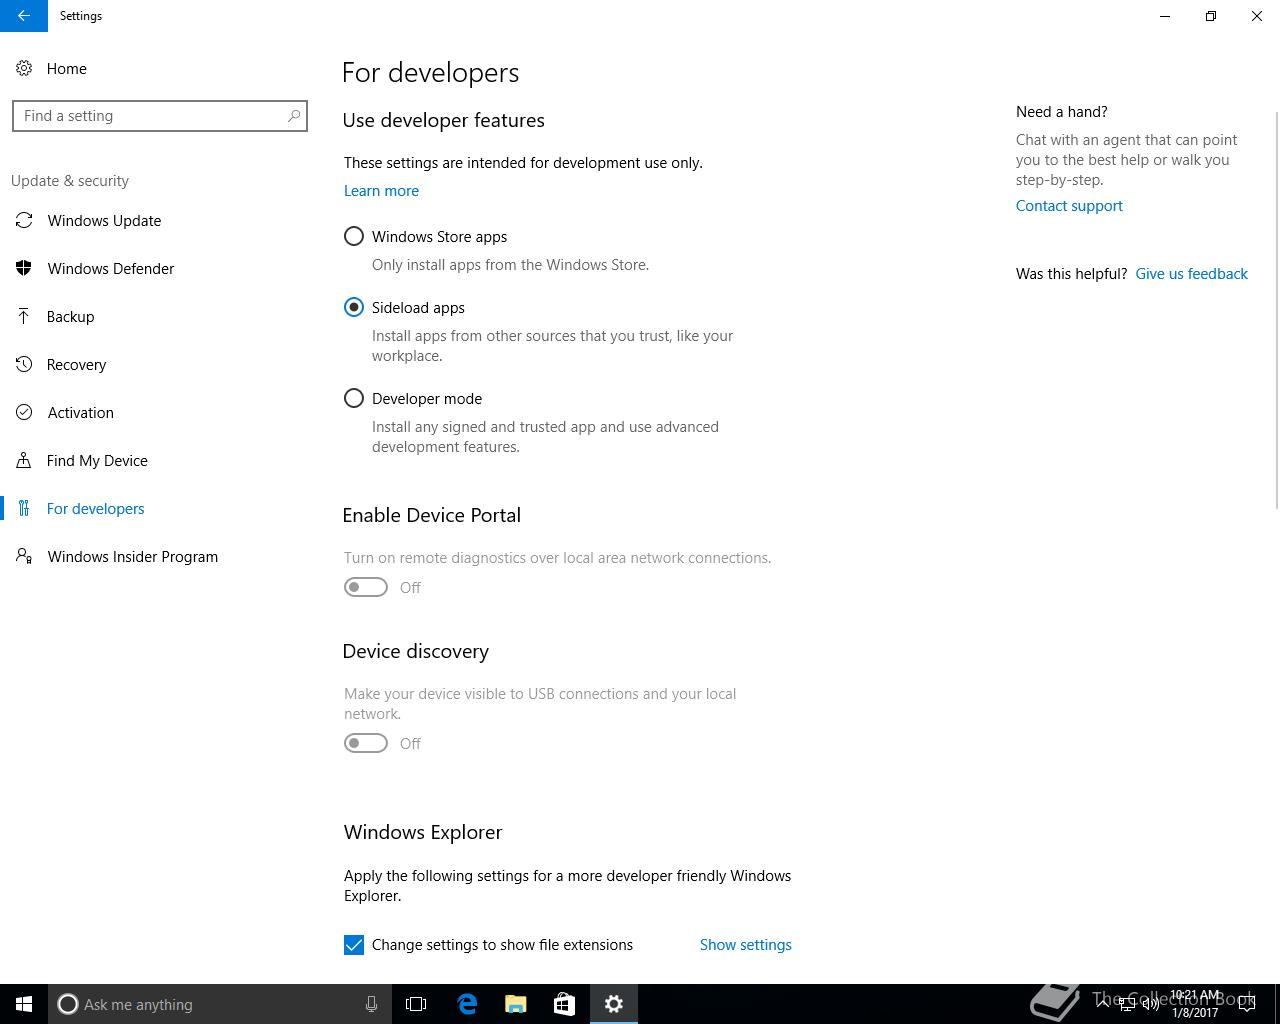Open File Explorer from taskbar
Viewport: 1280px width, 1024px height.
(x=516, y=1004)
